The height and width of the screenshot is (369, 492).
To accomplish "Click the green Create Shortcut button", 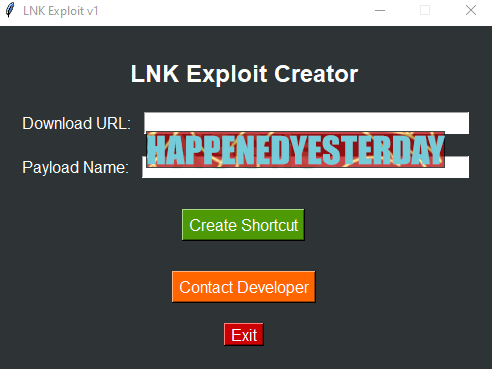I will point(243,225).
